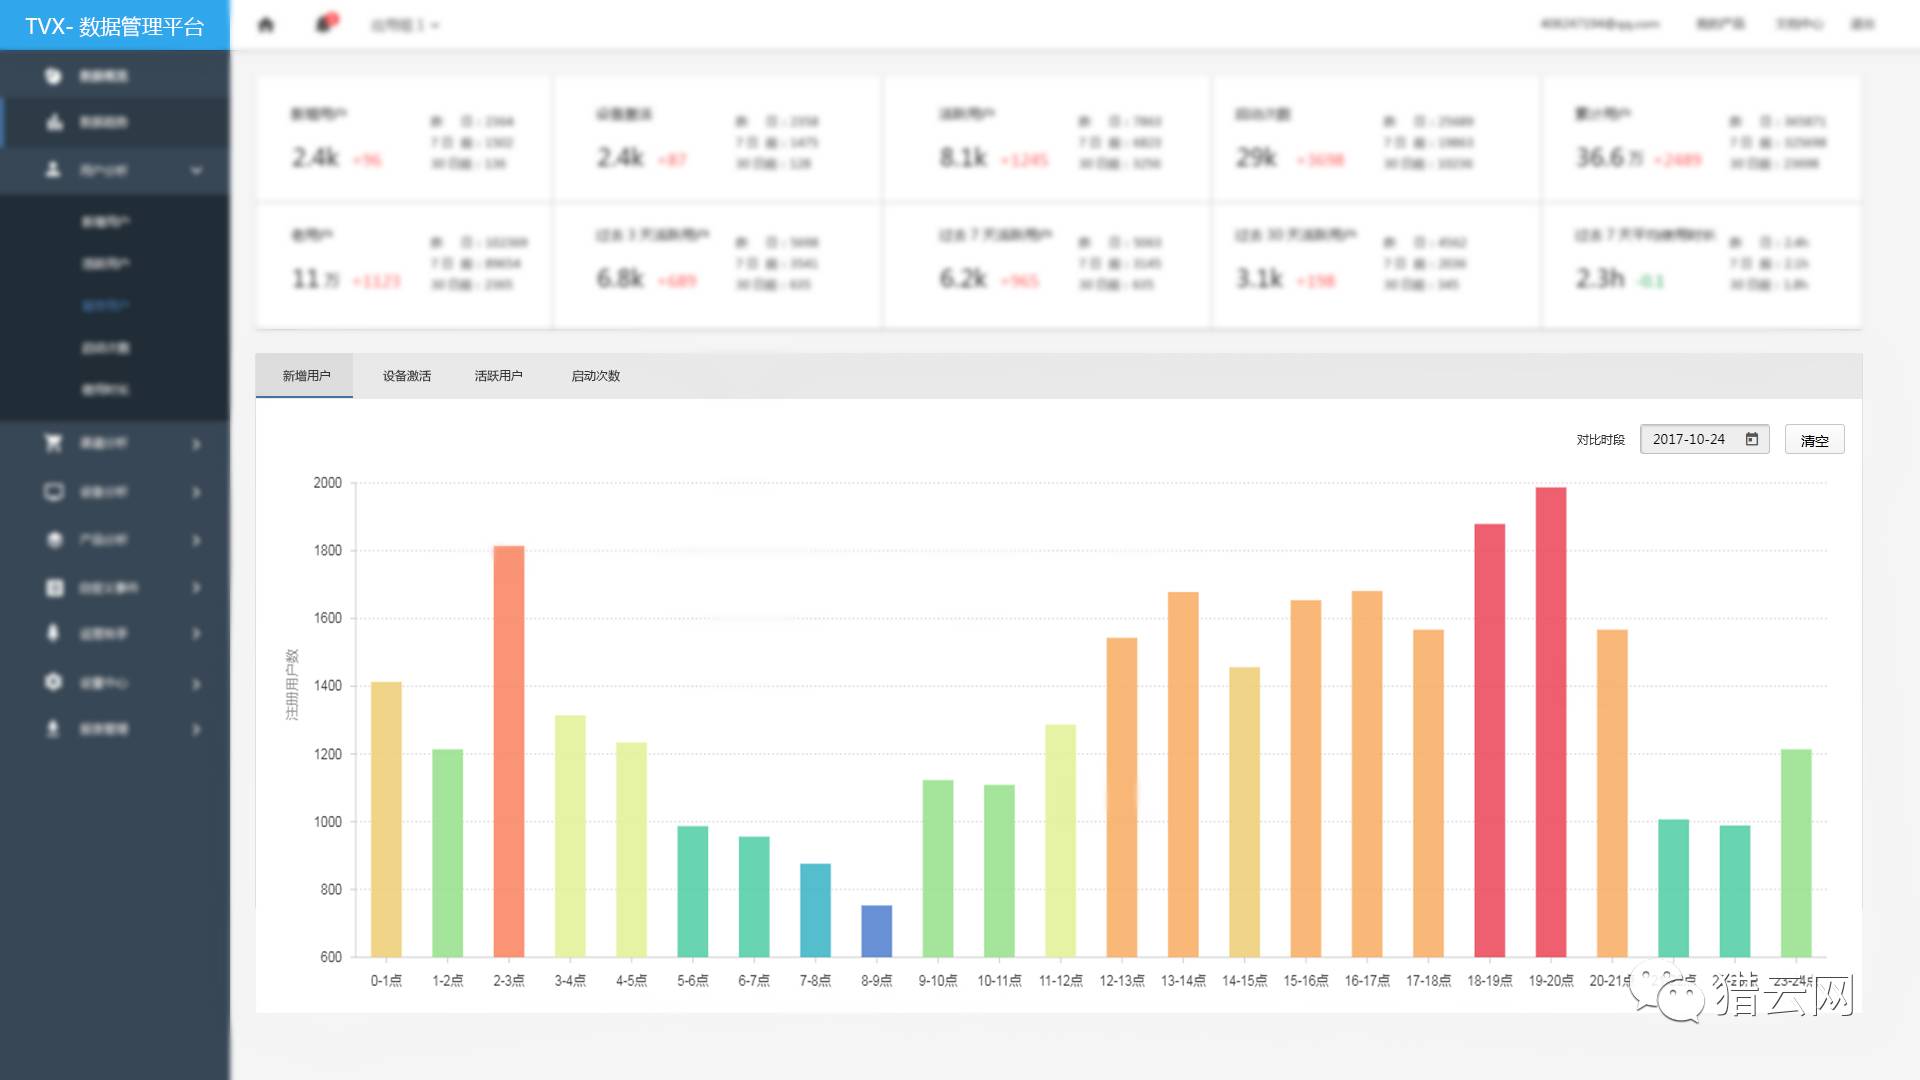Click the gear settings sidebar icon
This screenshot has width=1920, height=1080.
(54, 682)
